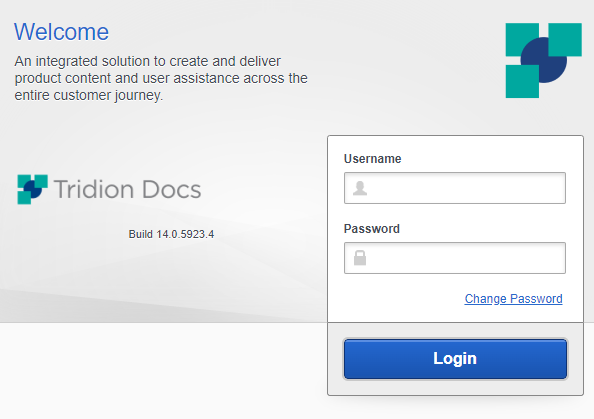Click the large teal logo at top right
The height and width of the screenshot is (419, 594).
[x=544, y=60]
